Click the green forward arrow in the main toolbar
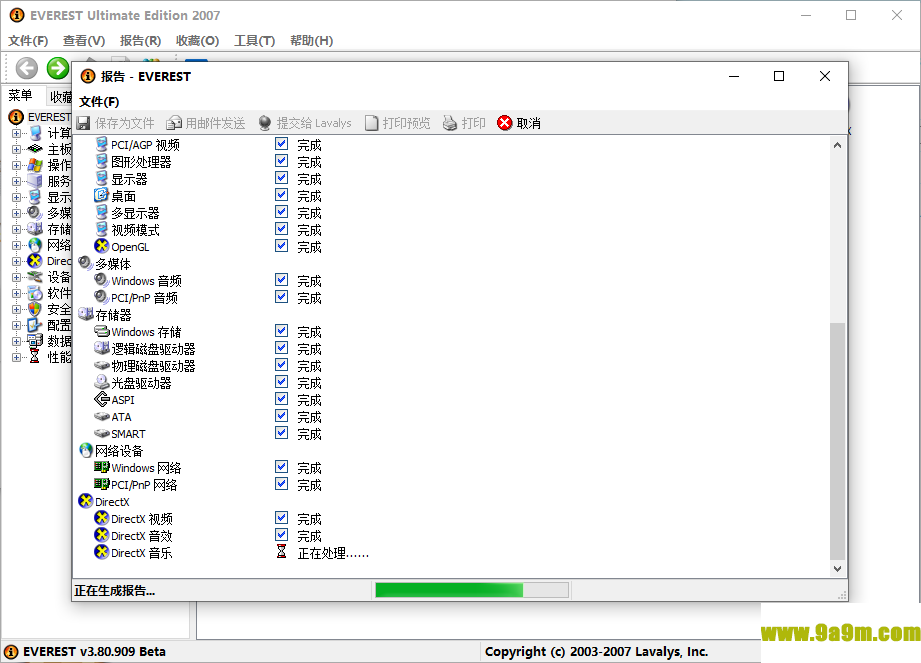921x663 pixels. pyautogui.click(x=58, y=68)
